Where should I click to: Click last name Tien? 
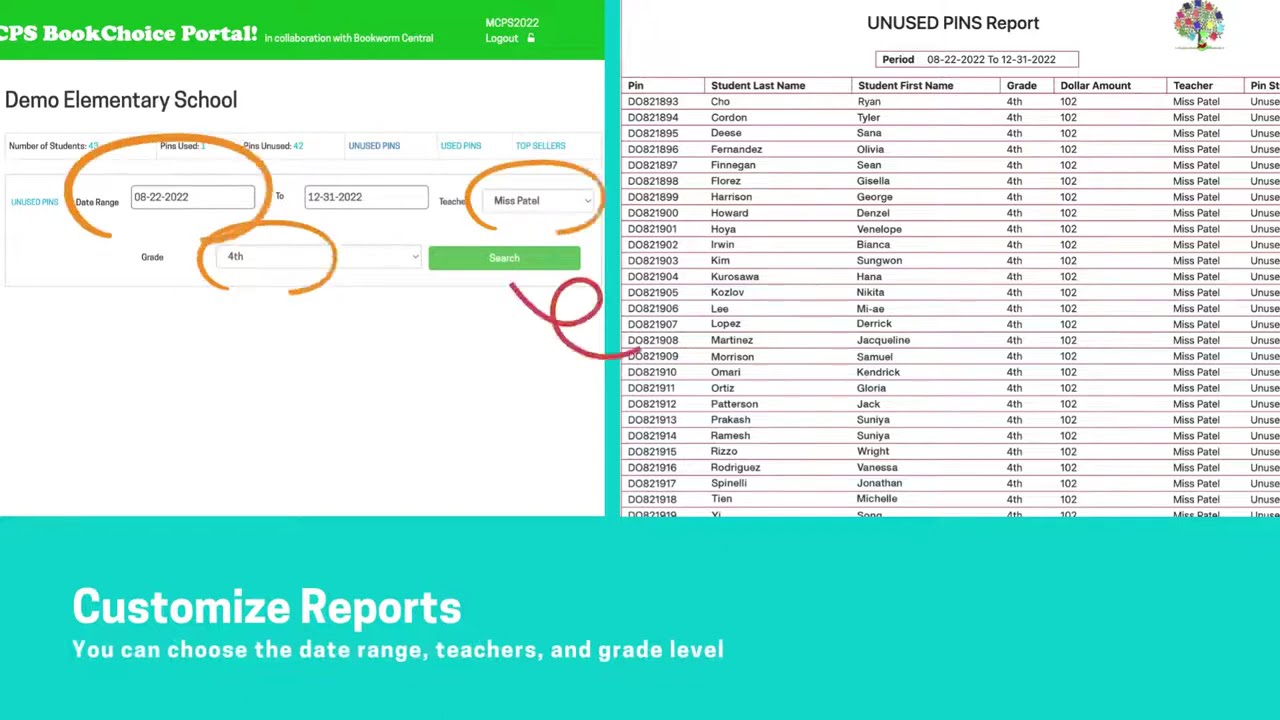click(721, 499)
